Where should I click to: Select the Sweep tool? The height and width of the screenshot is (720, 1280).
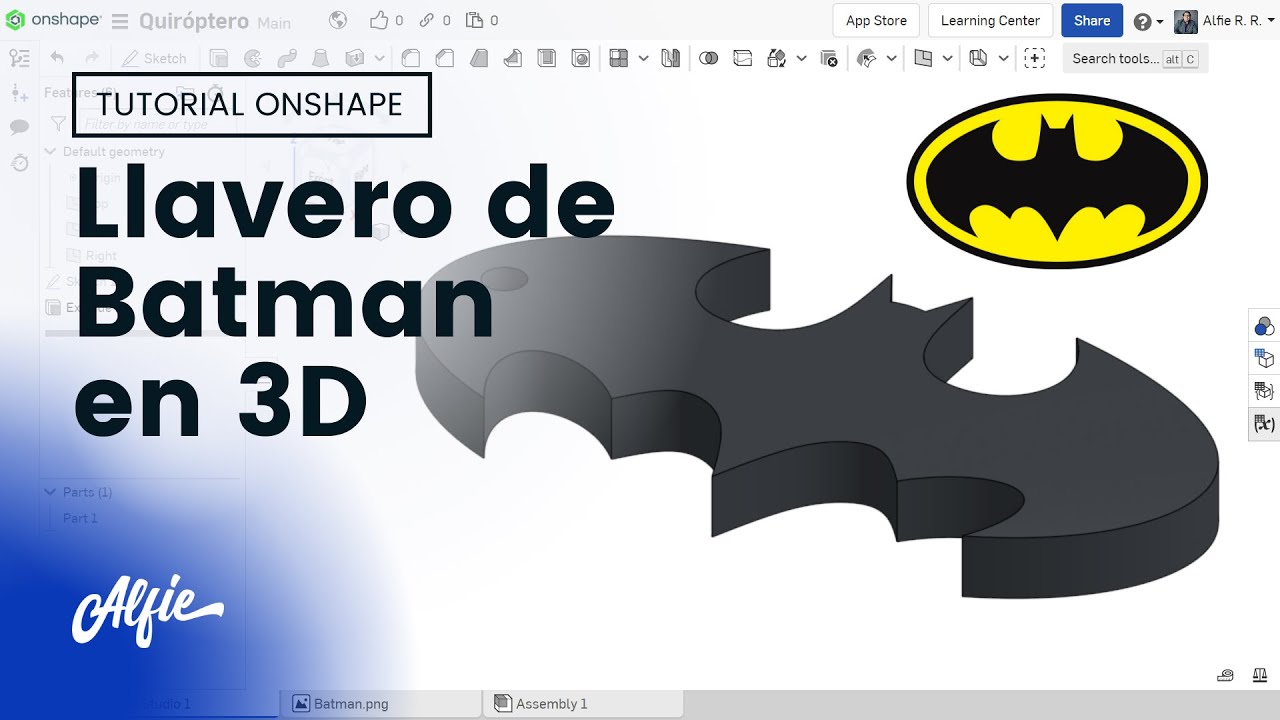(287, 58)
